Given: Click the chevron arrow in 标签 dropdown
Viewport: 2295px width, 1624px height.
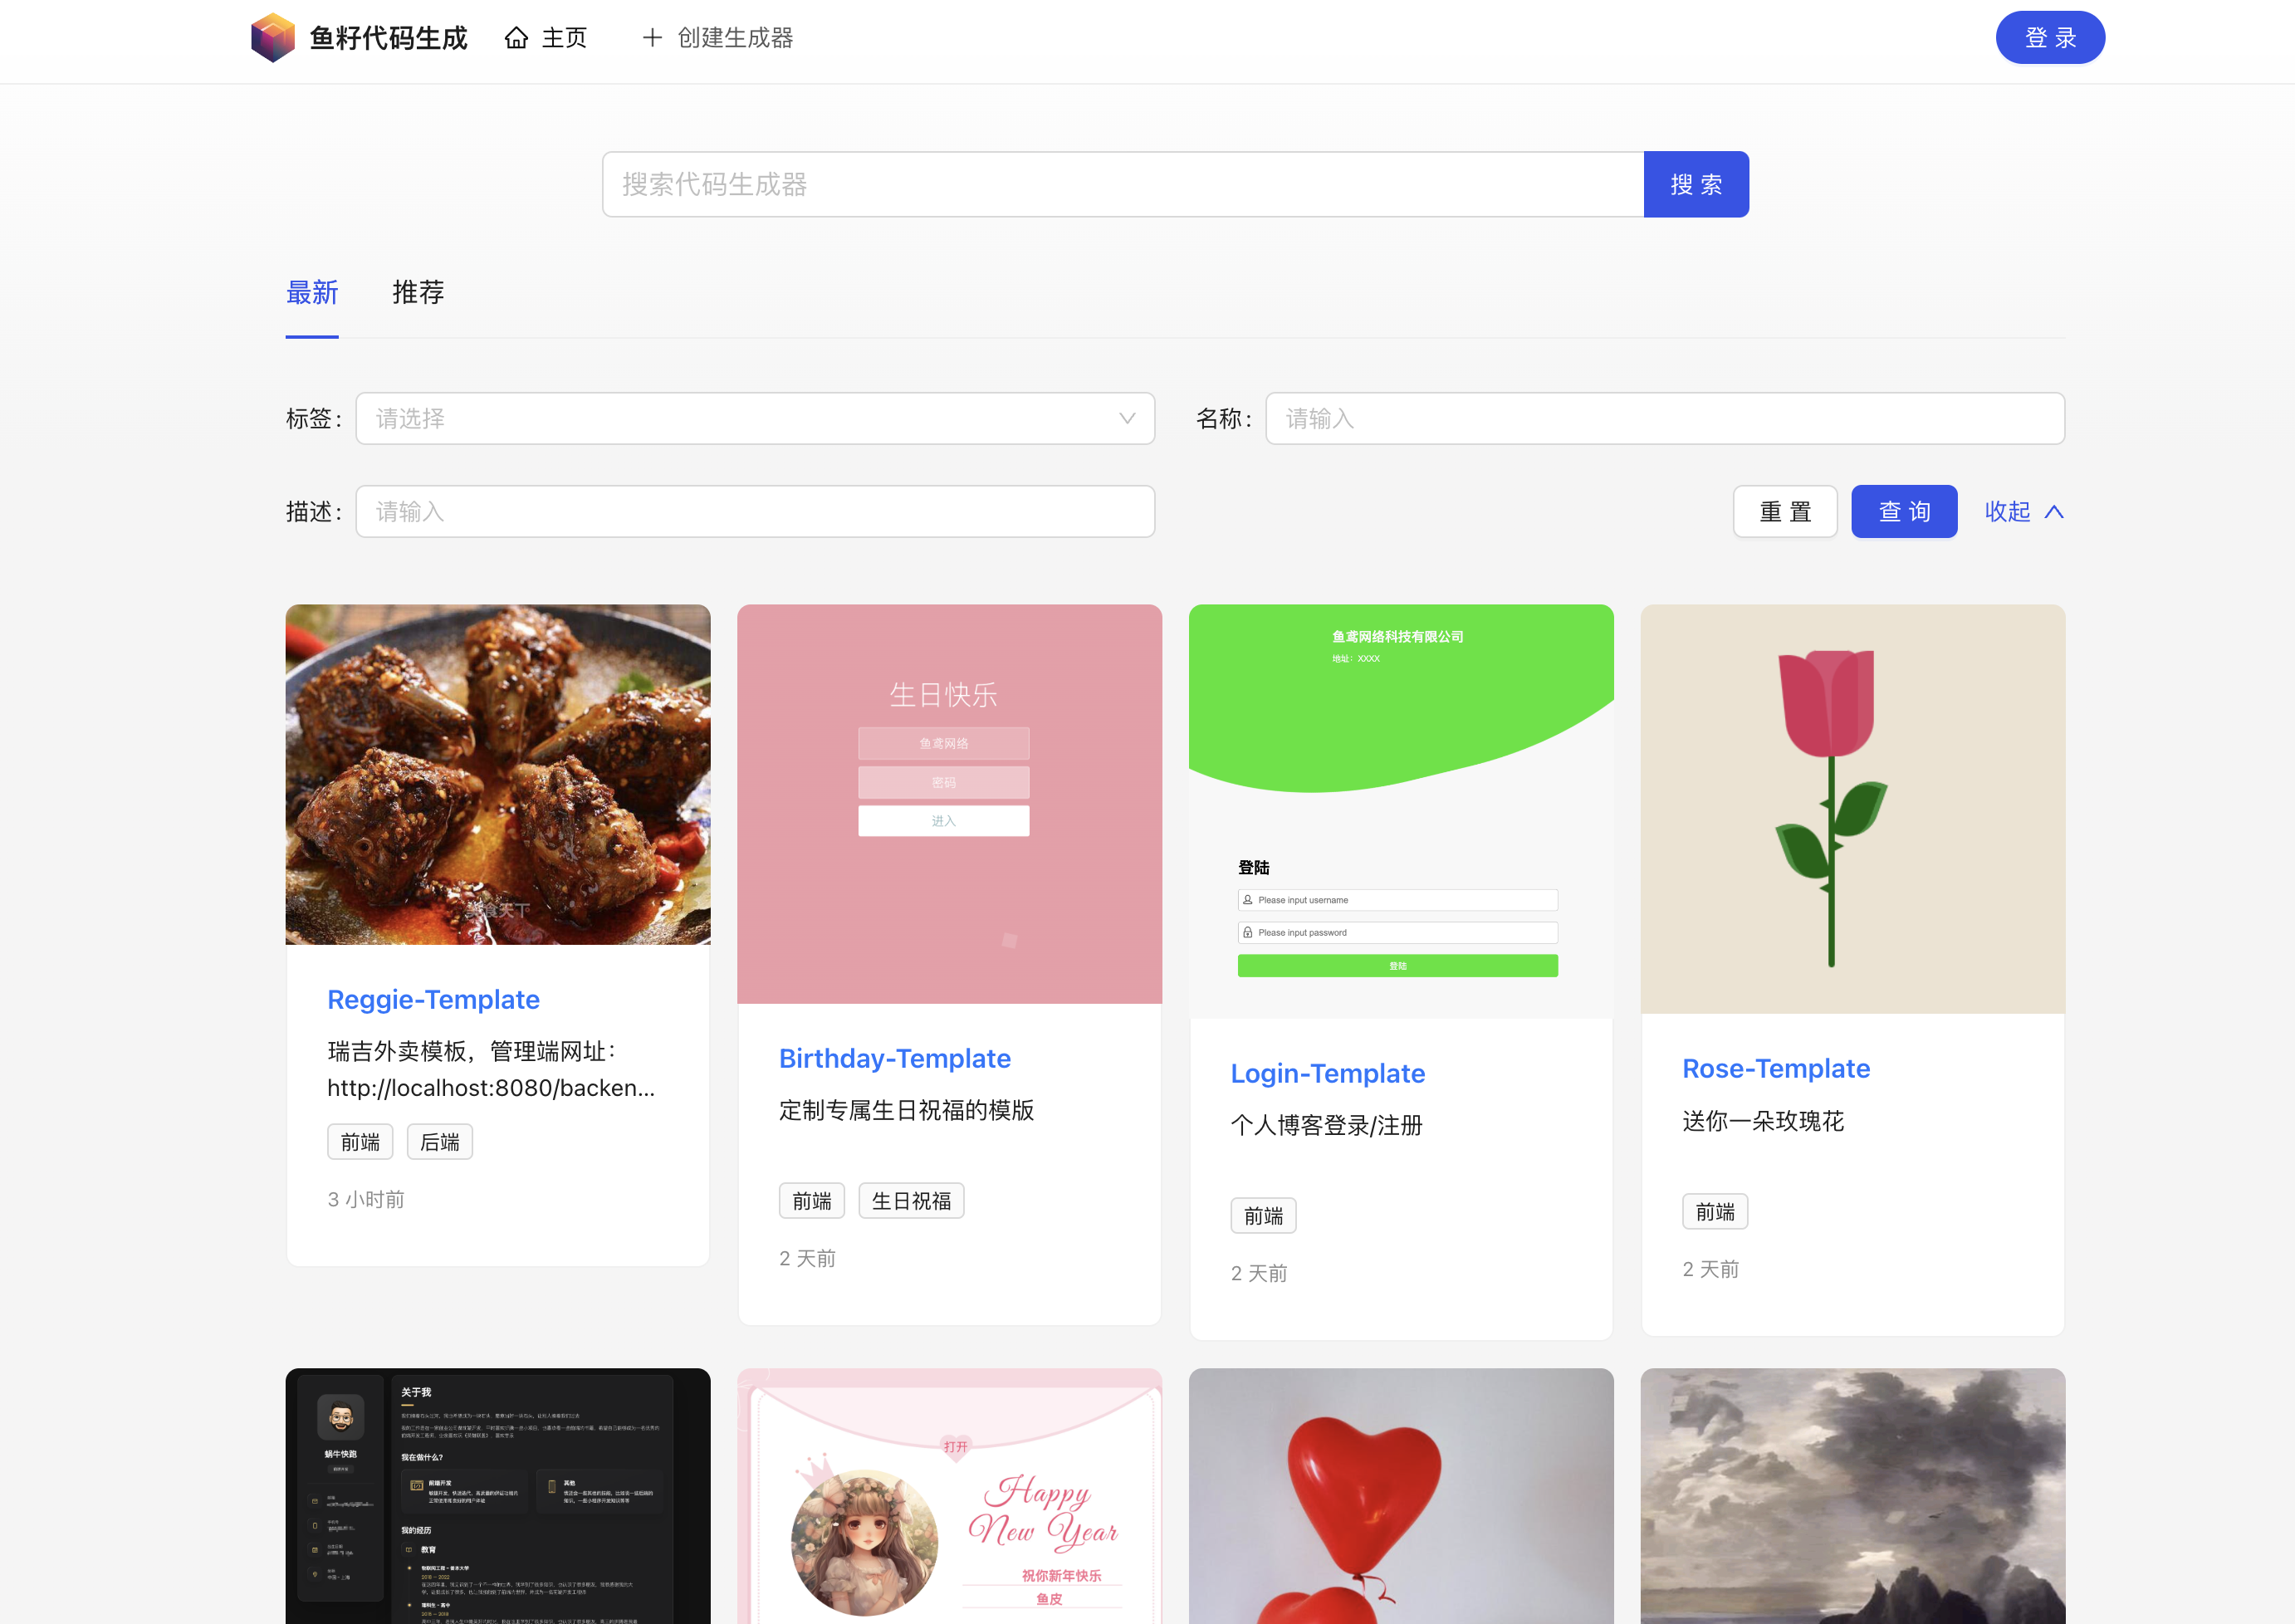Looking at the screenshot, I should (1127, 418).
